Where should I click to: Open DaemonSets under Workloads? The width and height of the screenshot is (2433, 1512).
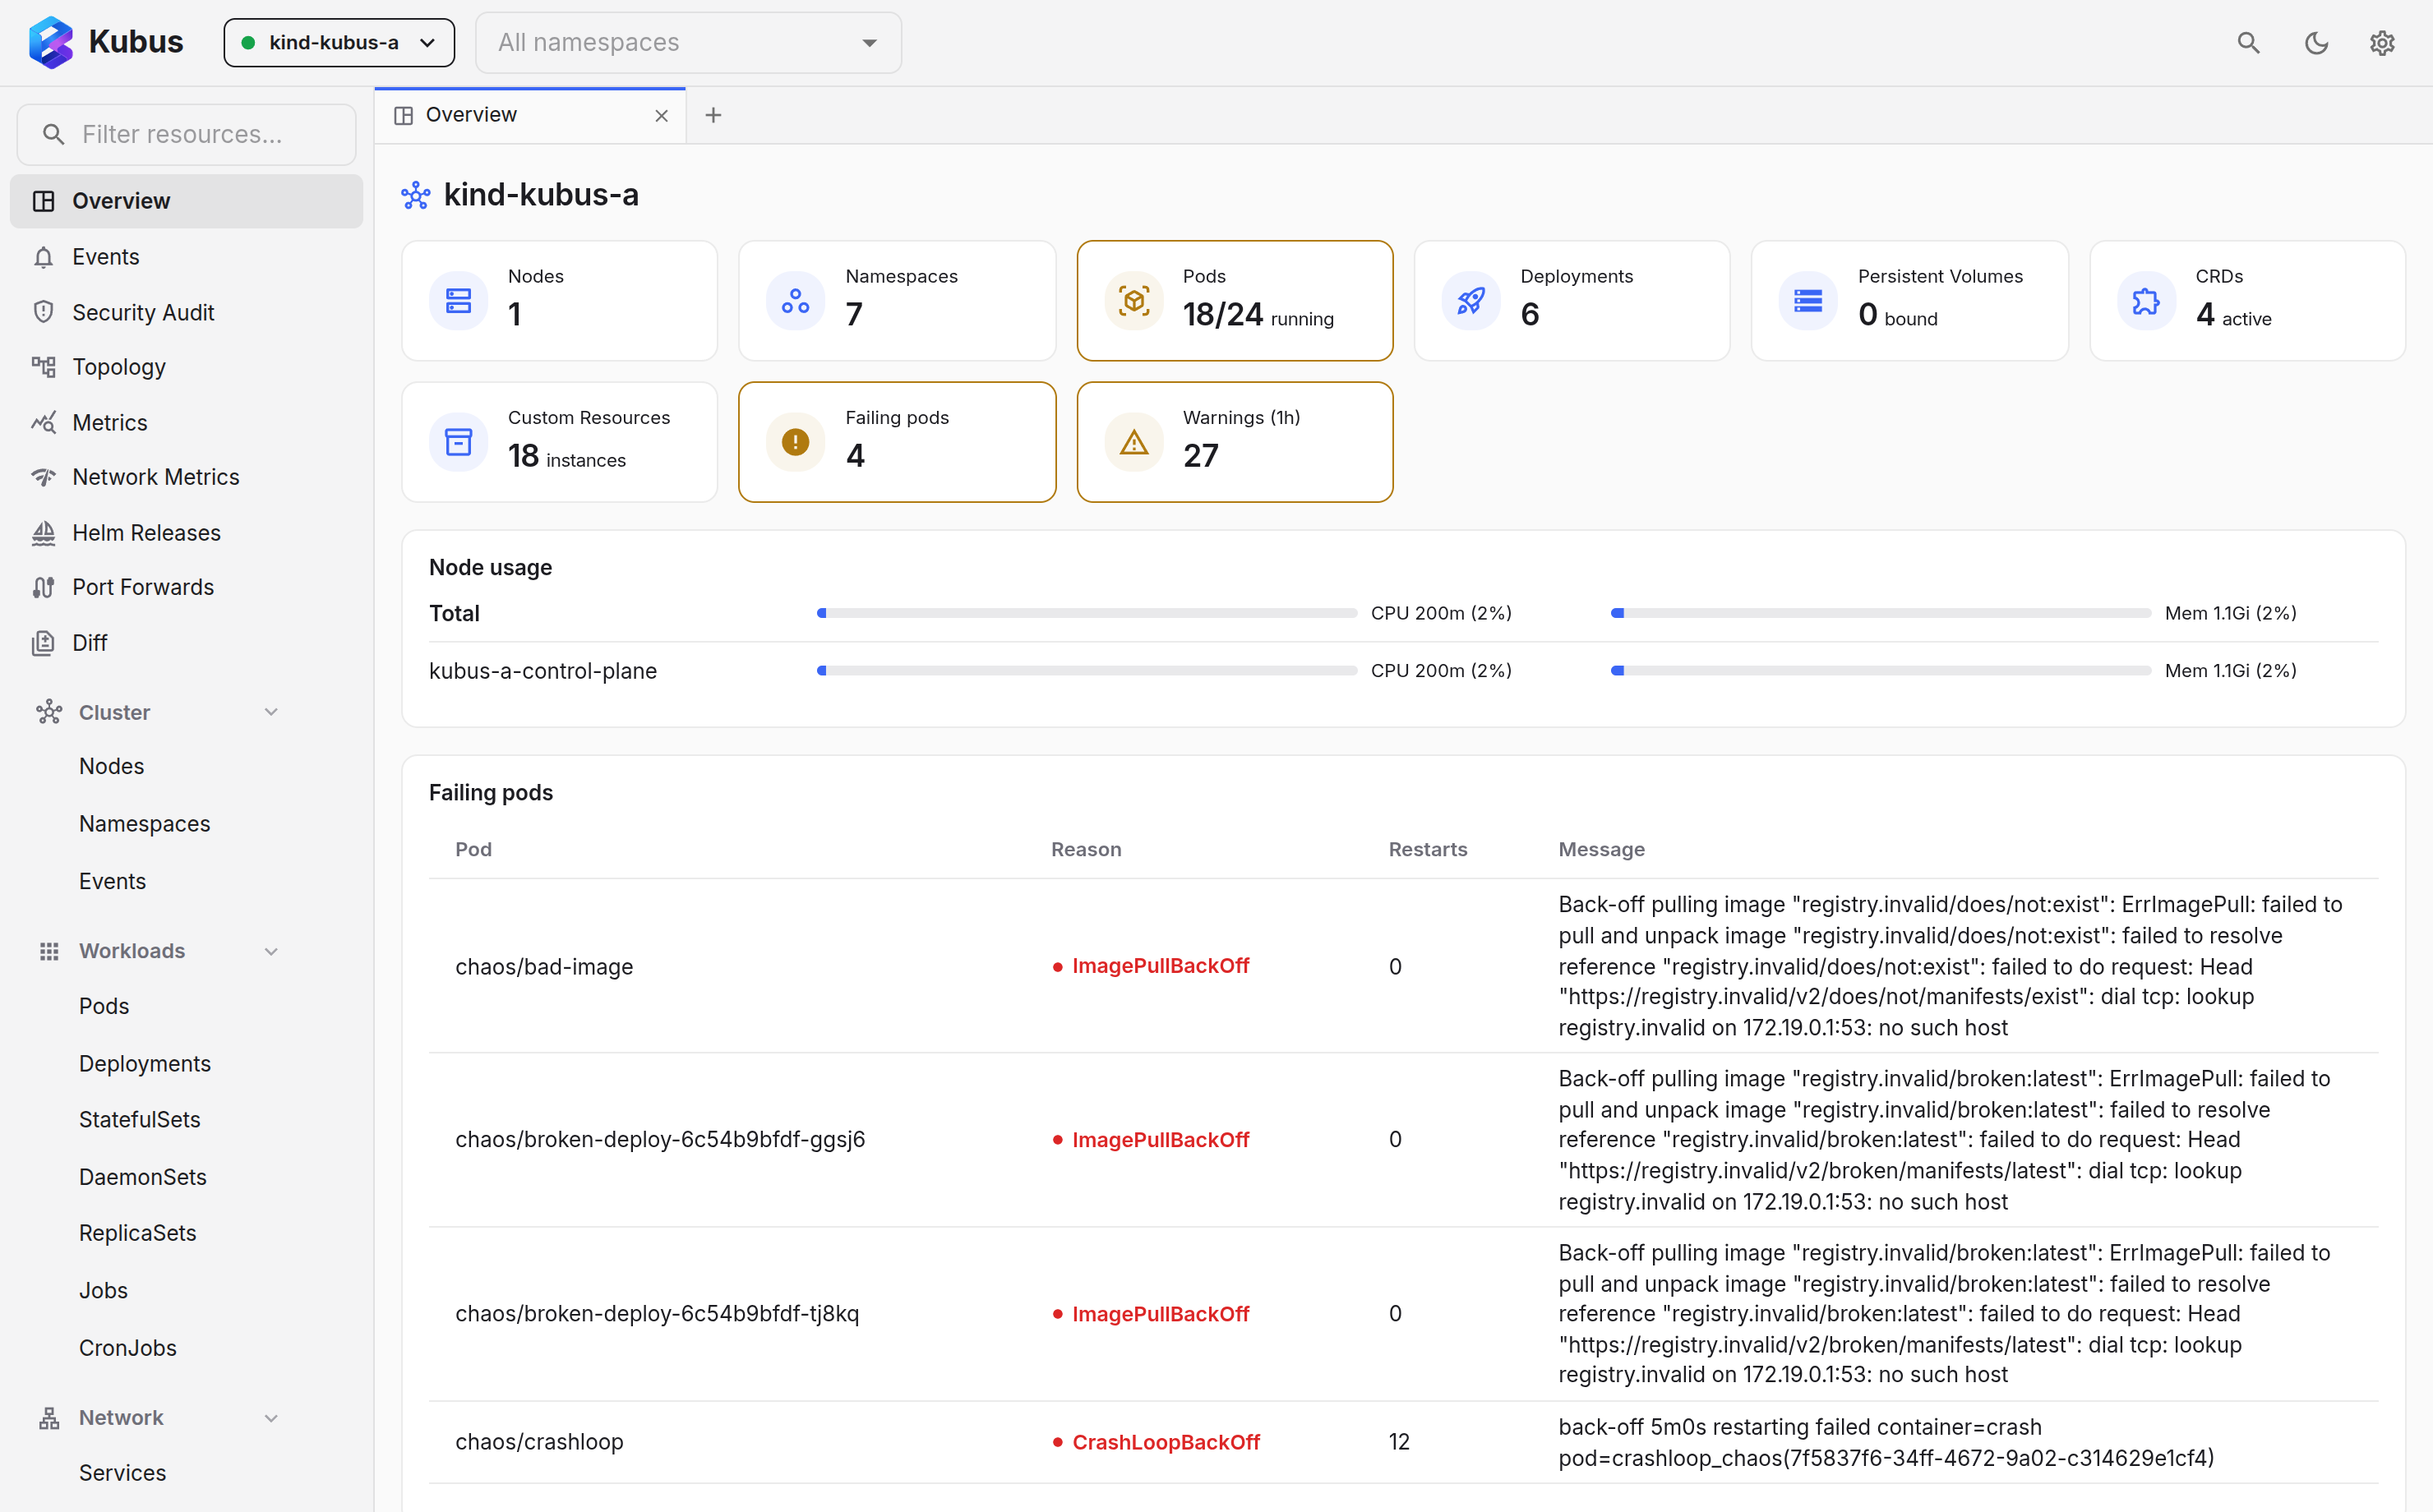(x=143, y=1177)
